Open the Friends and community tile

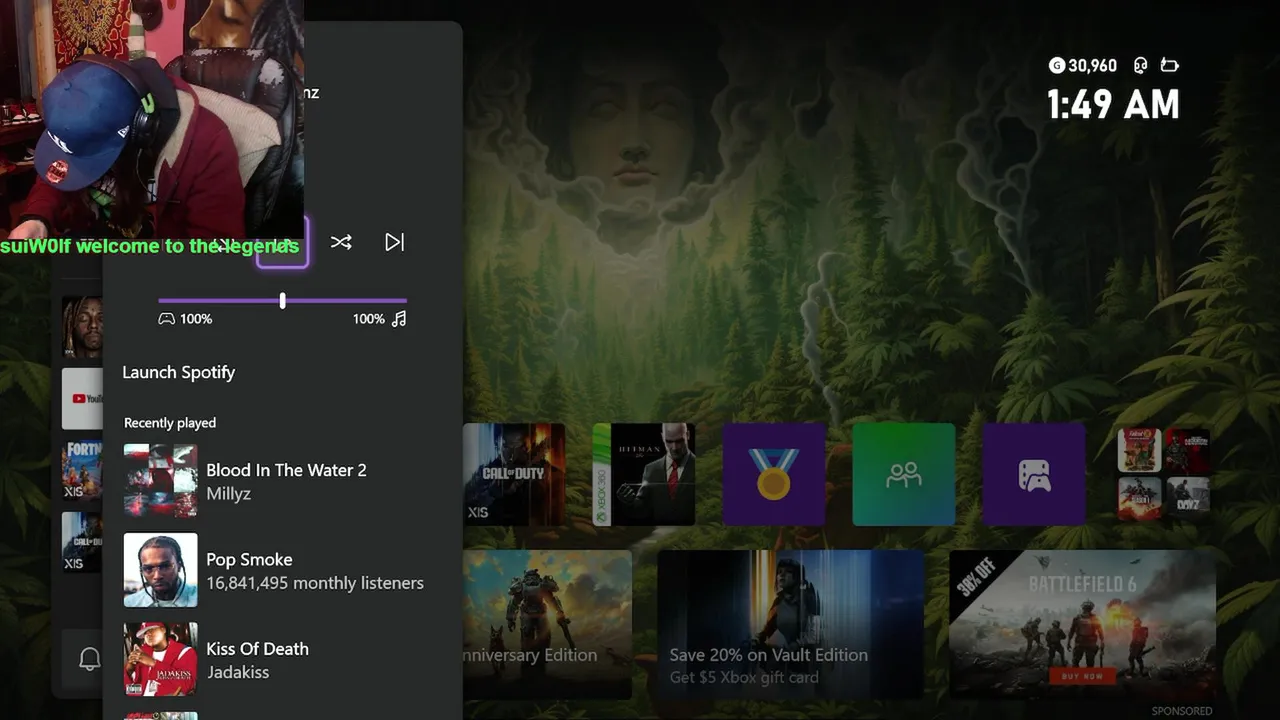tap(904, 474)
